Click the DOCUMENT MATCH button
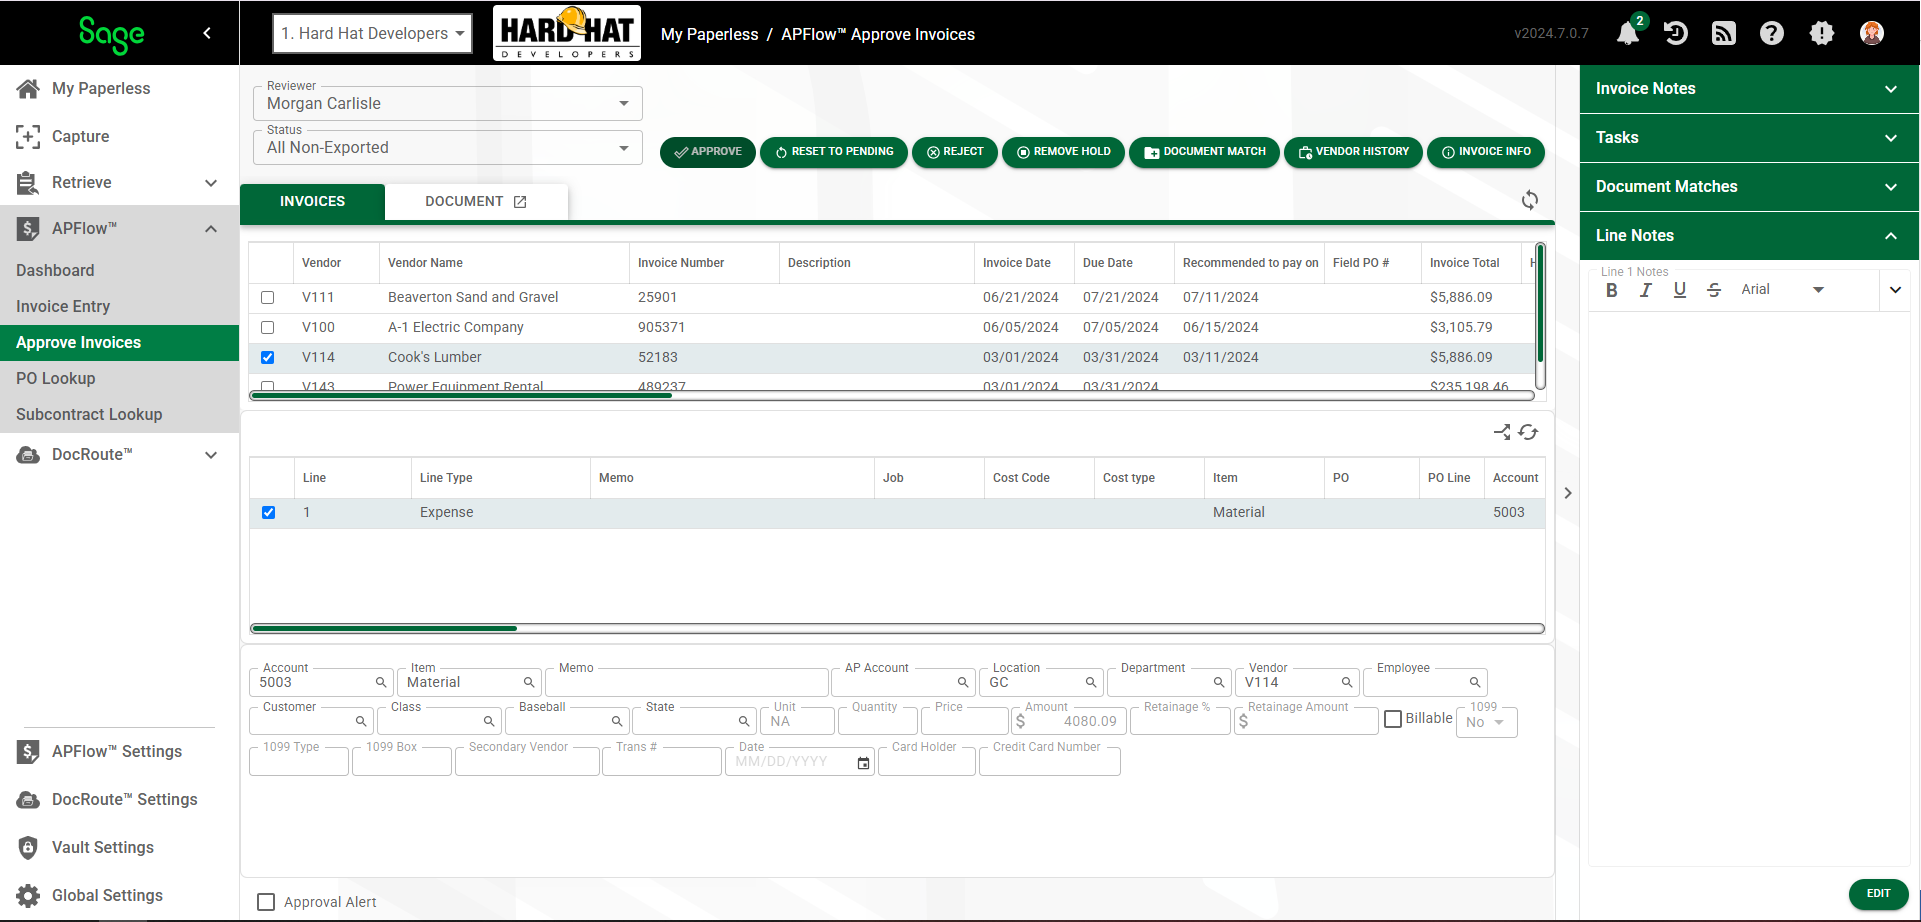 (x=1204, y=152)
